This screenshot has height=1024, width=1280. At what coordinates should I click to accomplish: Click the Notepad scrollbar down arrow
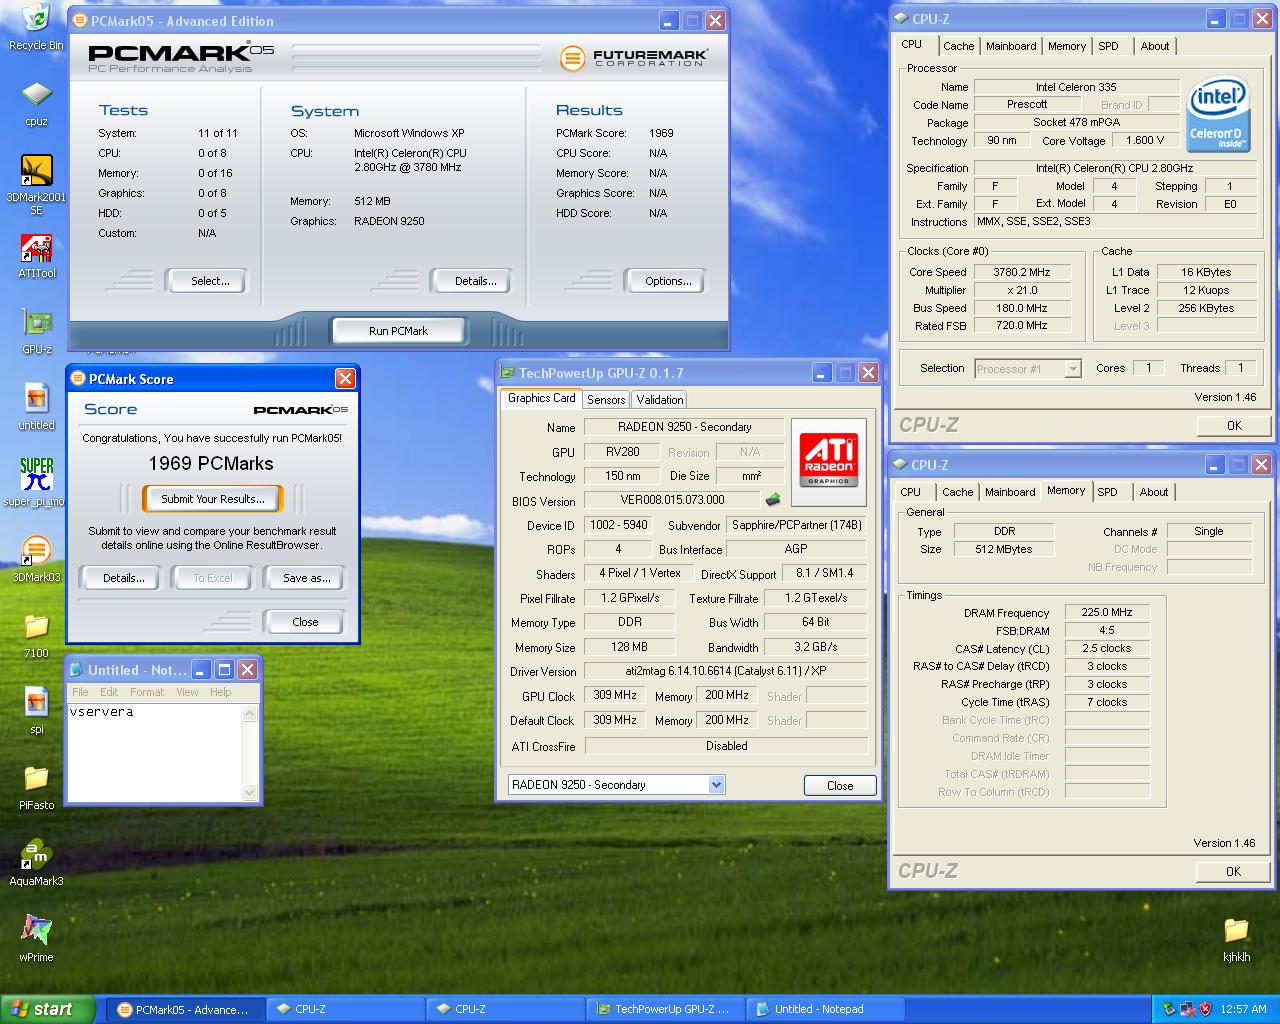click(x=250, y=792)
